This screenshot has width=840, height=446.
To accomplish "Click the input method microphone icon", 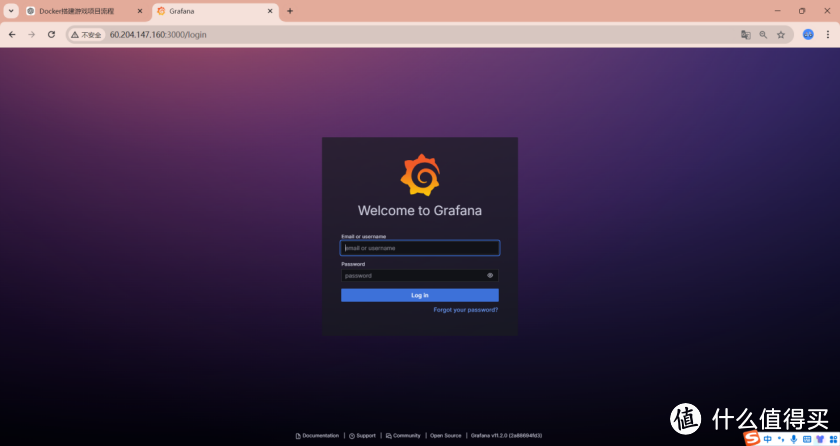I will click(794, 439).
